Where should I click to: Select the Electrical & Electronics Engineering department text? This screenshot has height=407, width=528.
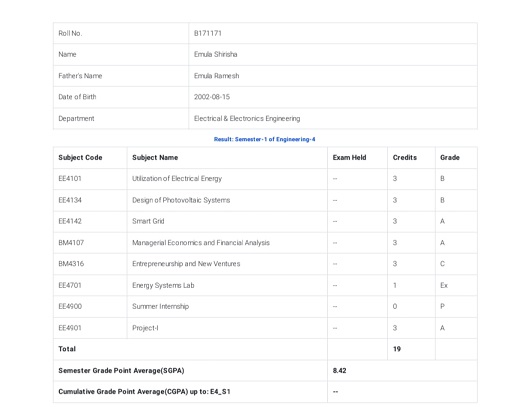coord(247,118)
